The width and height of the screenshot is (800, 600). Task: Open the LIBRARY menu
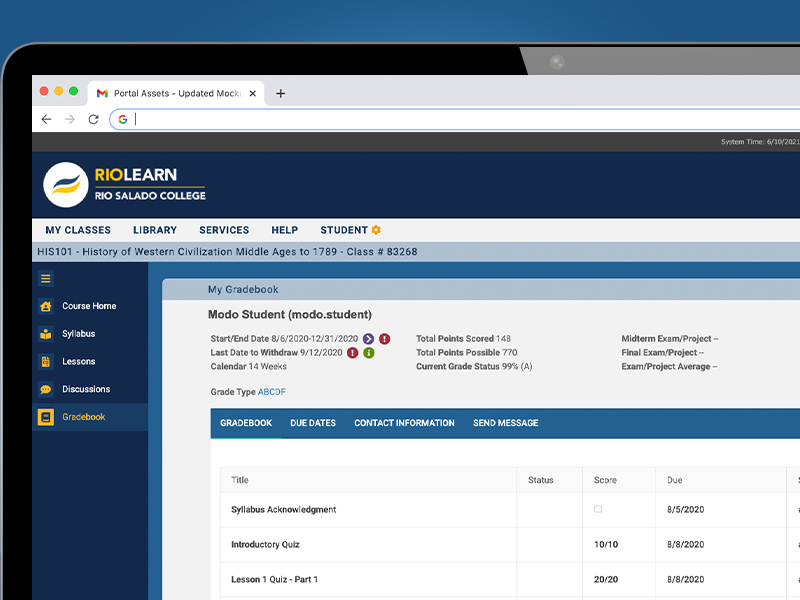pos(155,230)
